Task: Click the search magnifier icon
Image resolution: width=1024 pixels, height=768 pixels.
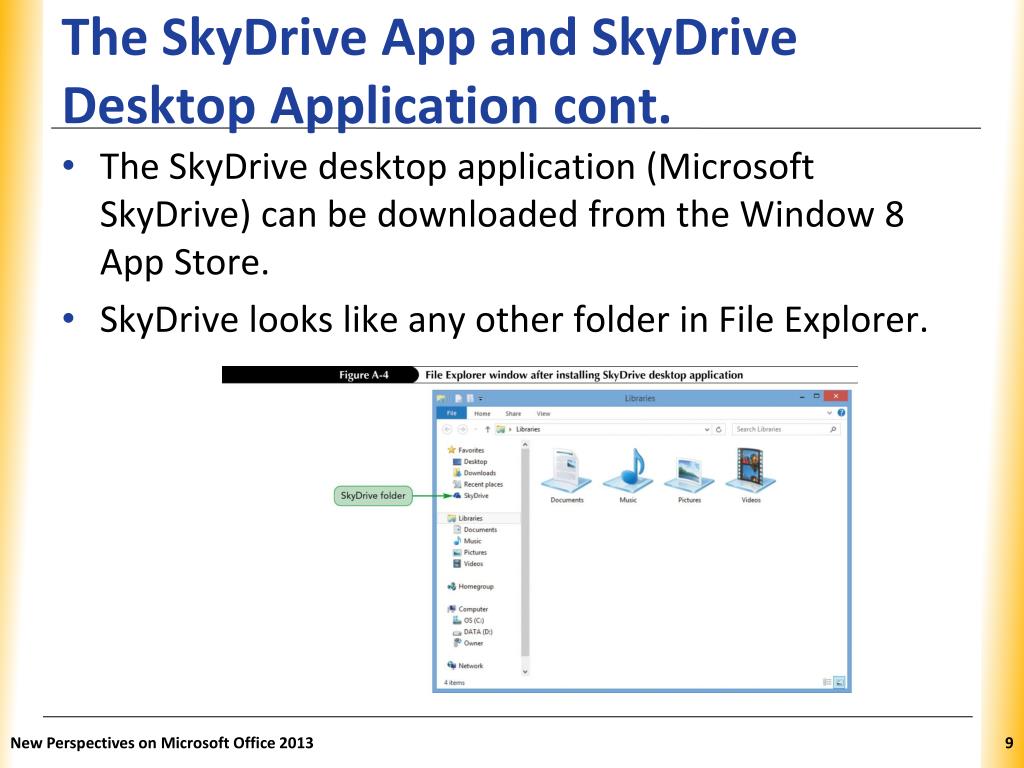Action: 833,429
